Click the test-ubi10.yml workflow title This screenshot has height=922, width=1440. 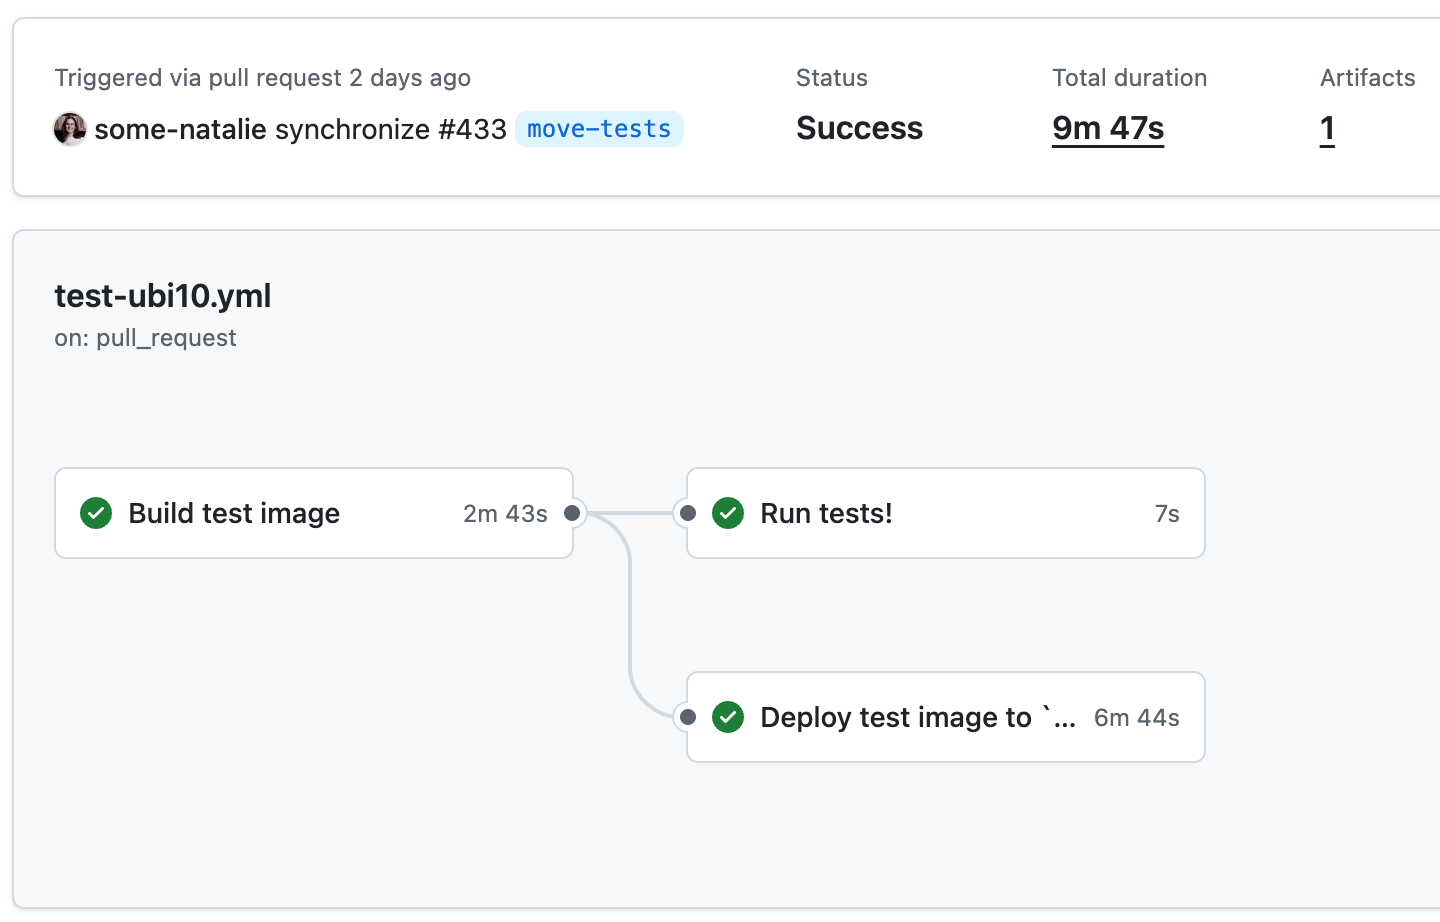(x=163, y=296)
